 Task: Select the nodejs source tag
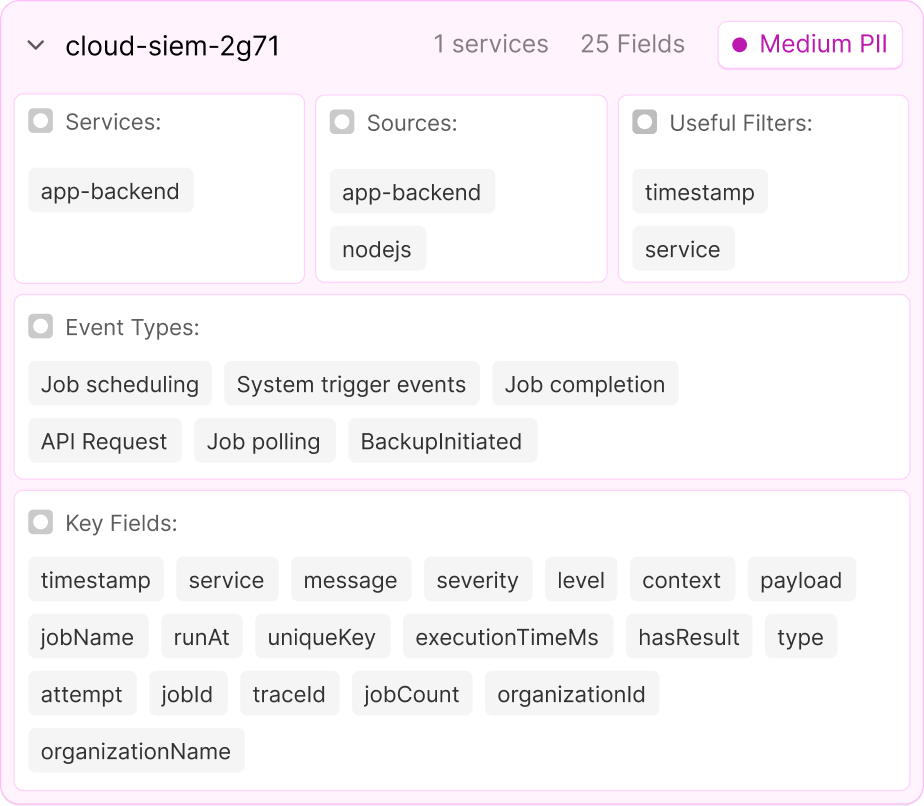click(377, 249)
